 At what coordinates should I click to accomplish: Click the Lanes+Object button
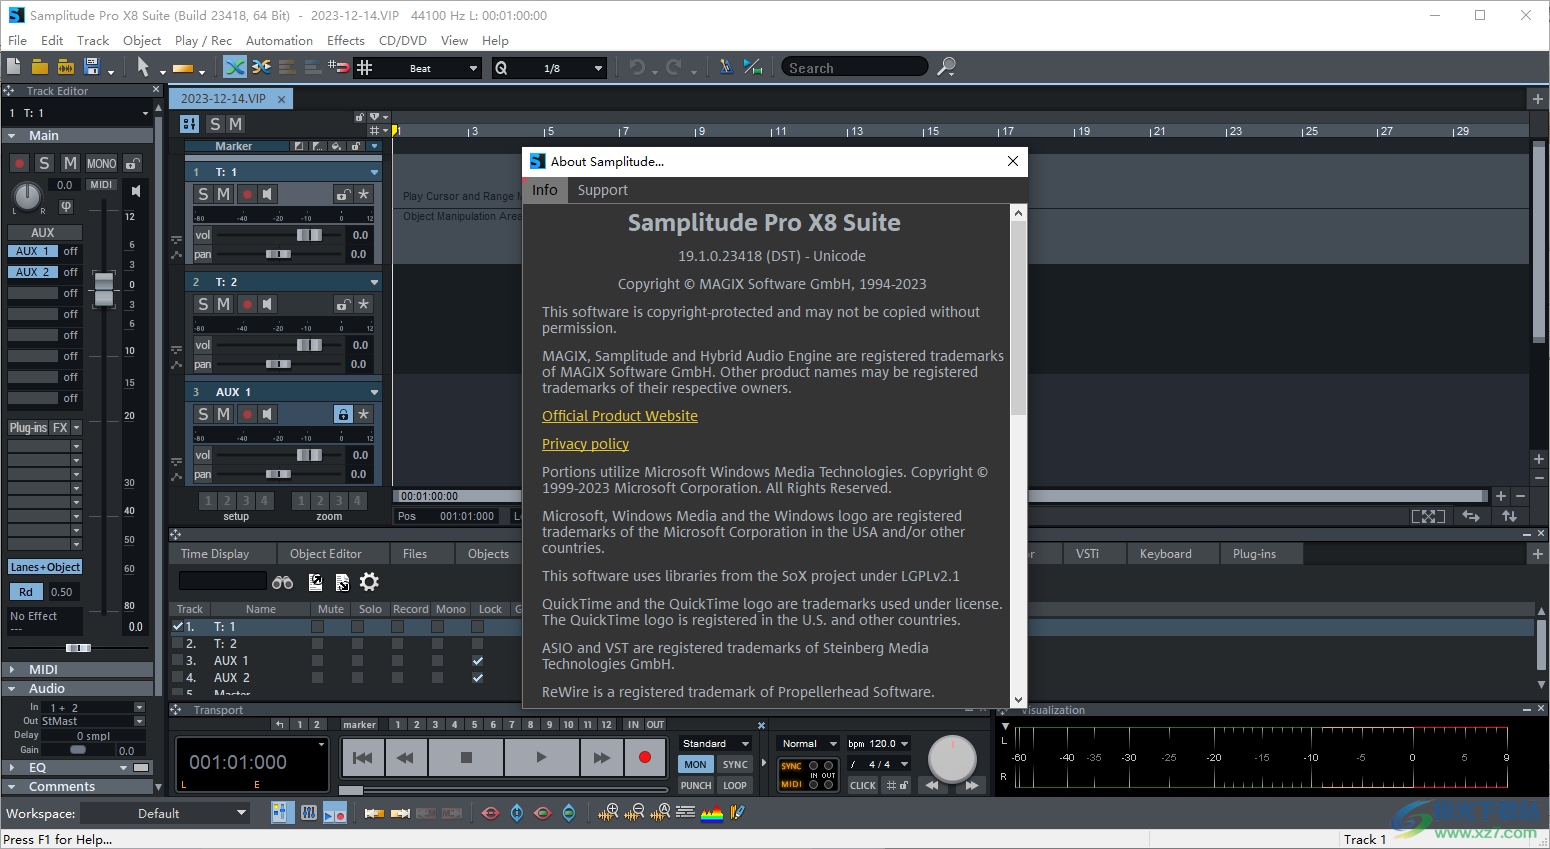pos(45,567)
